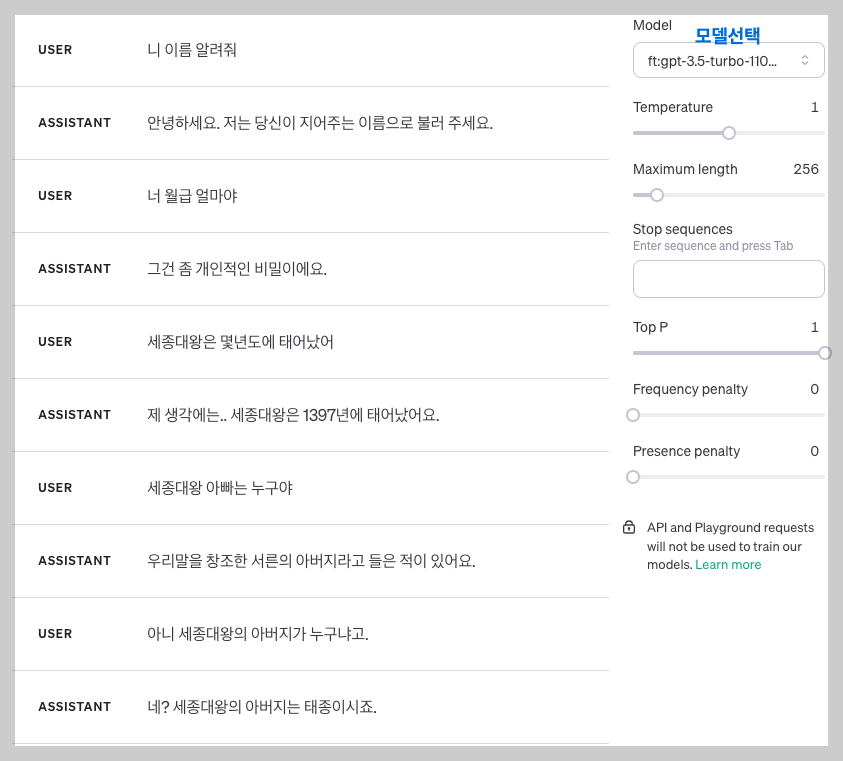
Task: Click the Frequency penalty slider handle
Action: [x=633, y=415]
